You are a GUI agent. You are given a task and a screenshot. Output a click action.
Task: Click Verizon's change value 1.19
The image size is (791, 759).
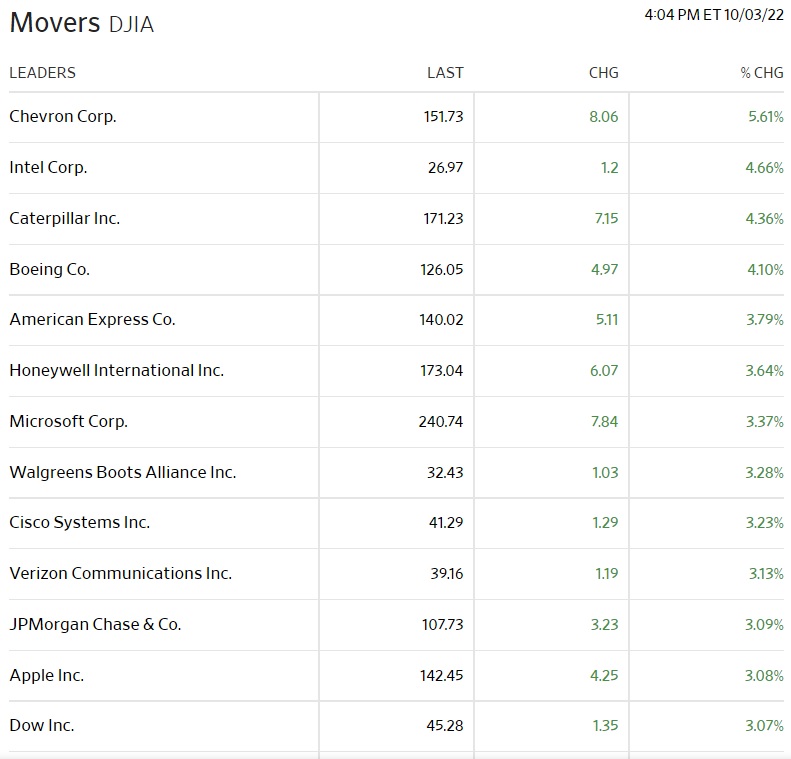tap(607, 573)
